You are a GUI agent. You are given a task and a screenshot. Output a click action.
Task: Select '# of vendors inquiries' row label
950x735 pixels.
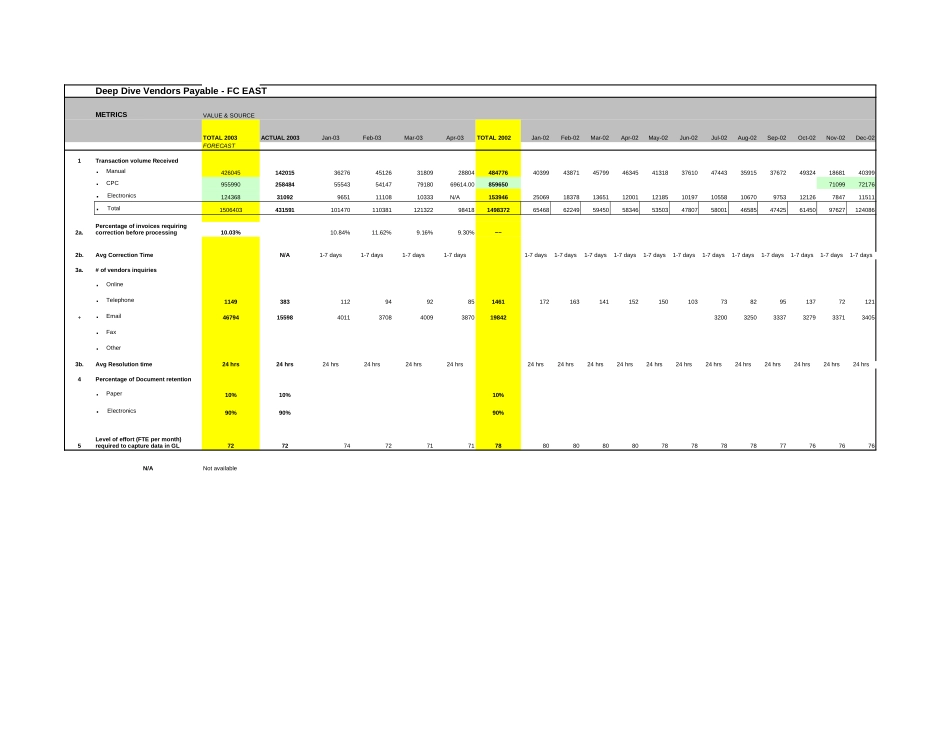126,270
